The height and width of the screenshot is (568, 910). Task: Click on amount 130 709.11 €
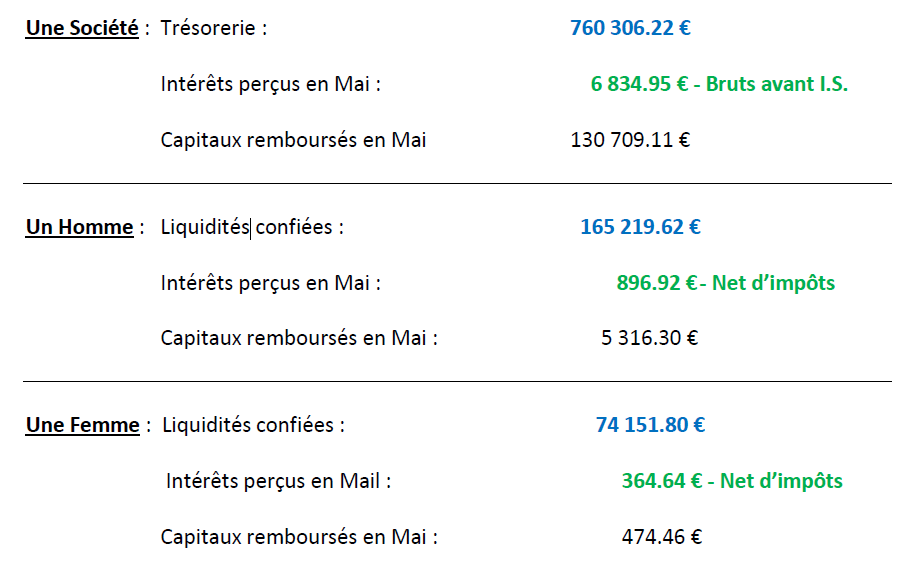point(630,140)
